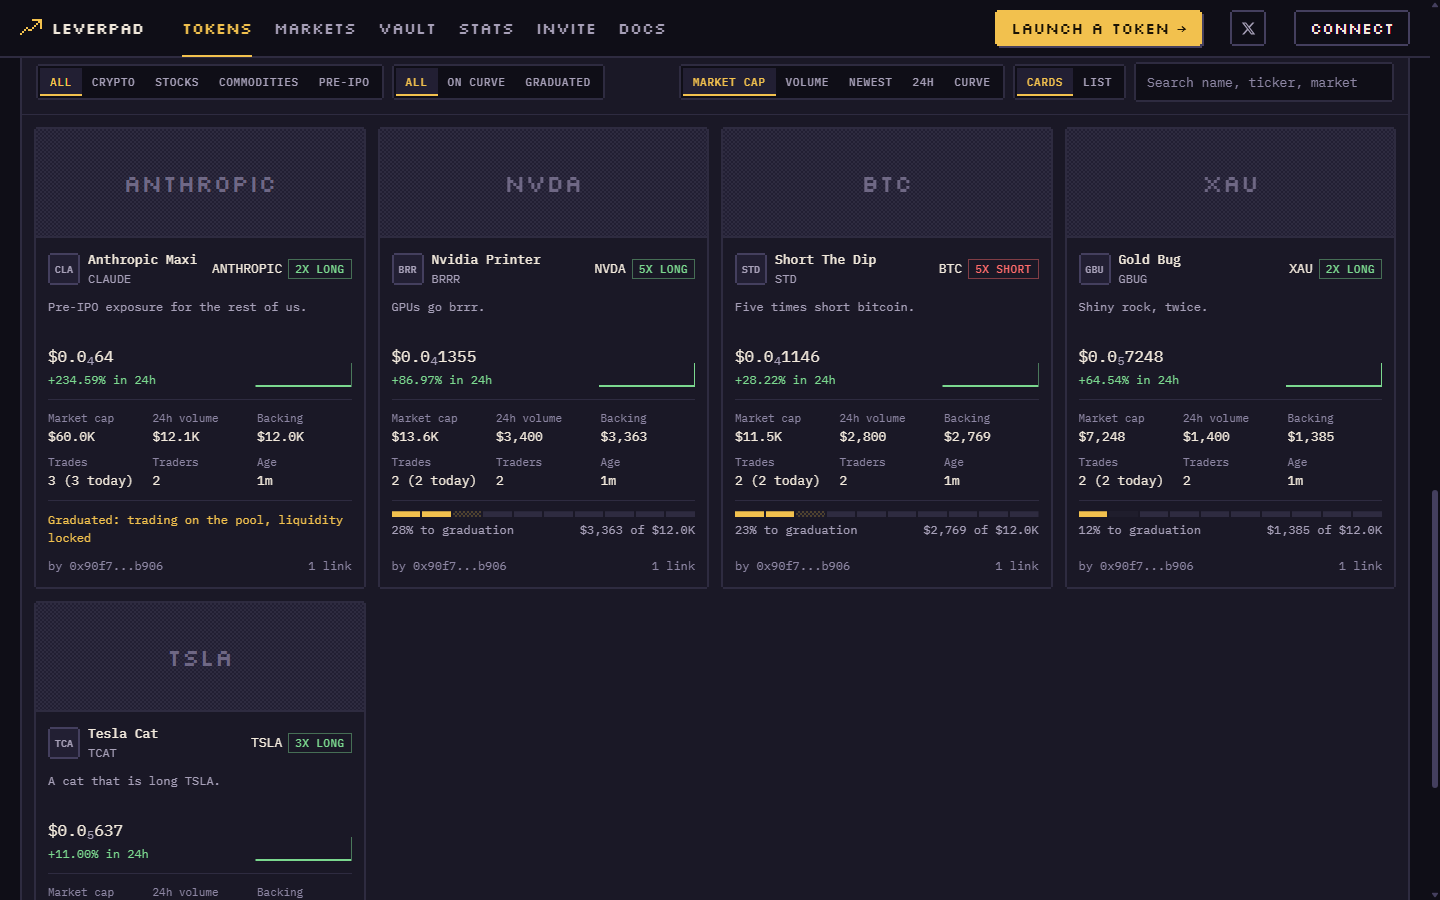Sort tokens by Curve progress
The image size is (1440, 900).
972,82
